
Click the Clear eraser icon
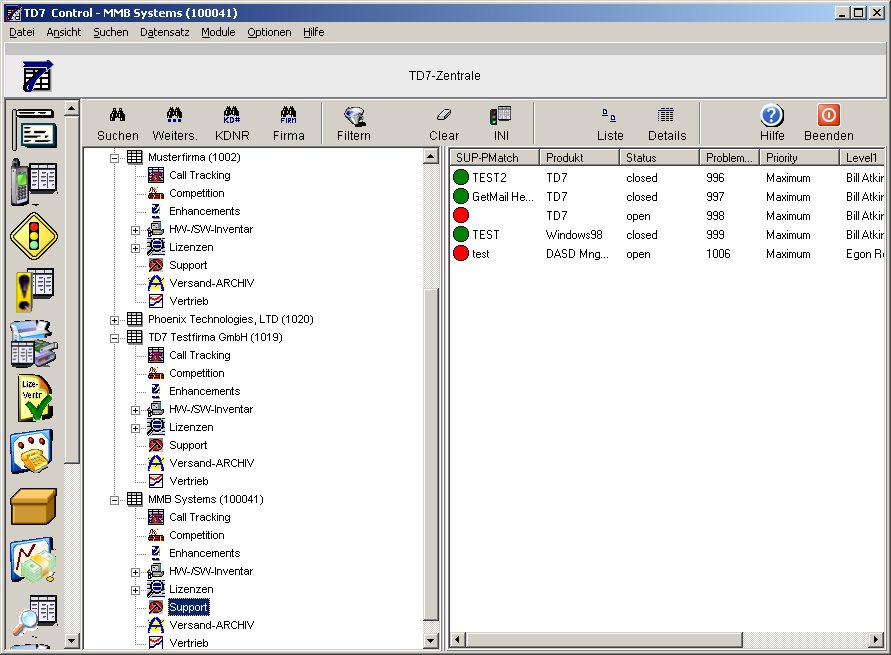tap(444, 116)
